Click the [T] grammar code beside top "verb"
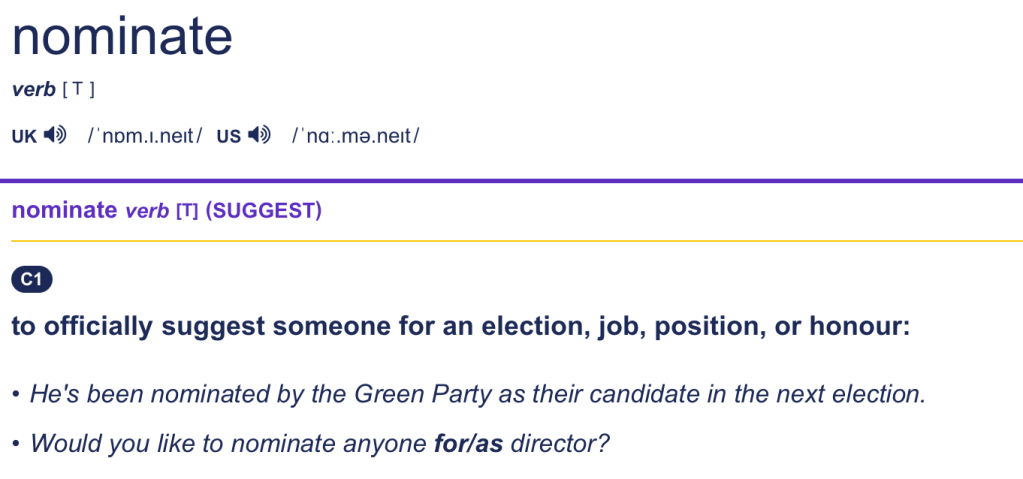This screenshot has width=1023, height=479. tap(78, 90)
